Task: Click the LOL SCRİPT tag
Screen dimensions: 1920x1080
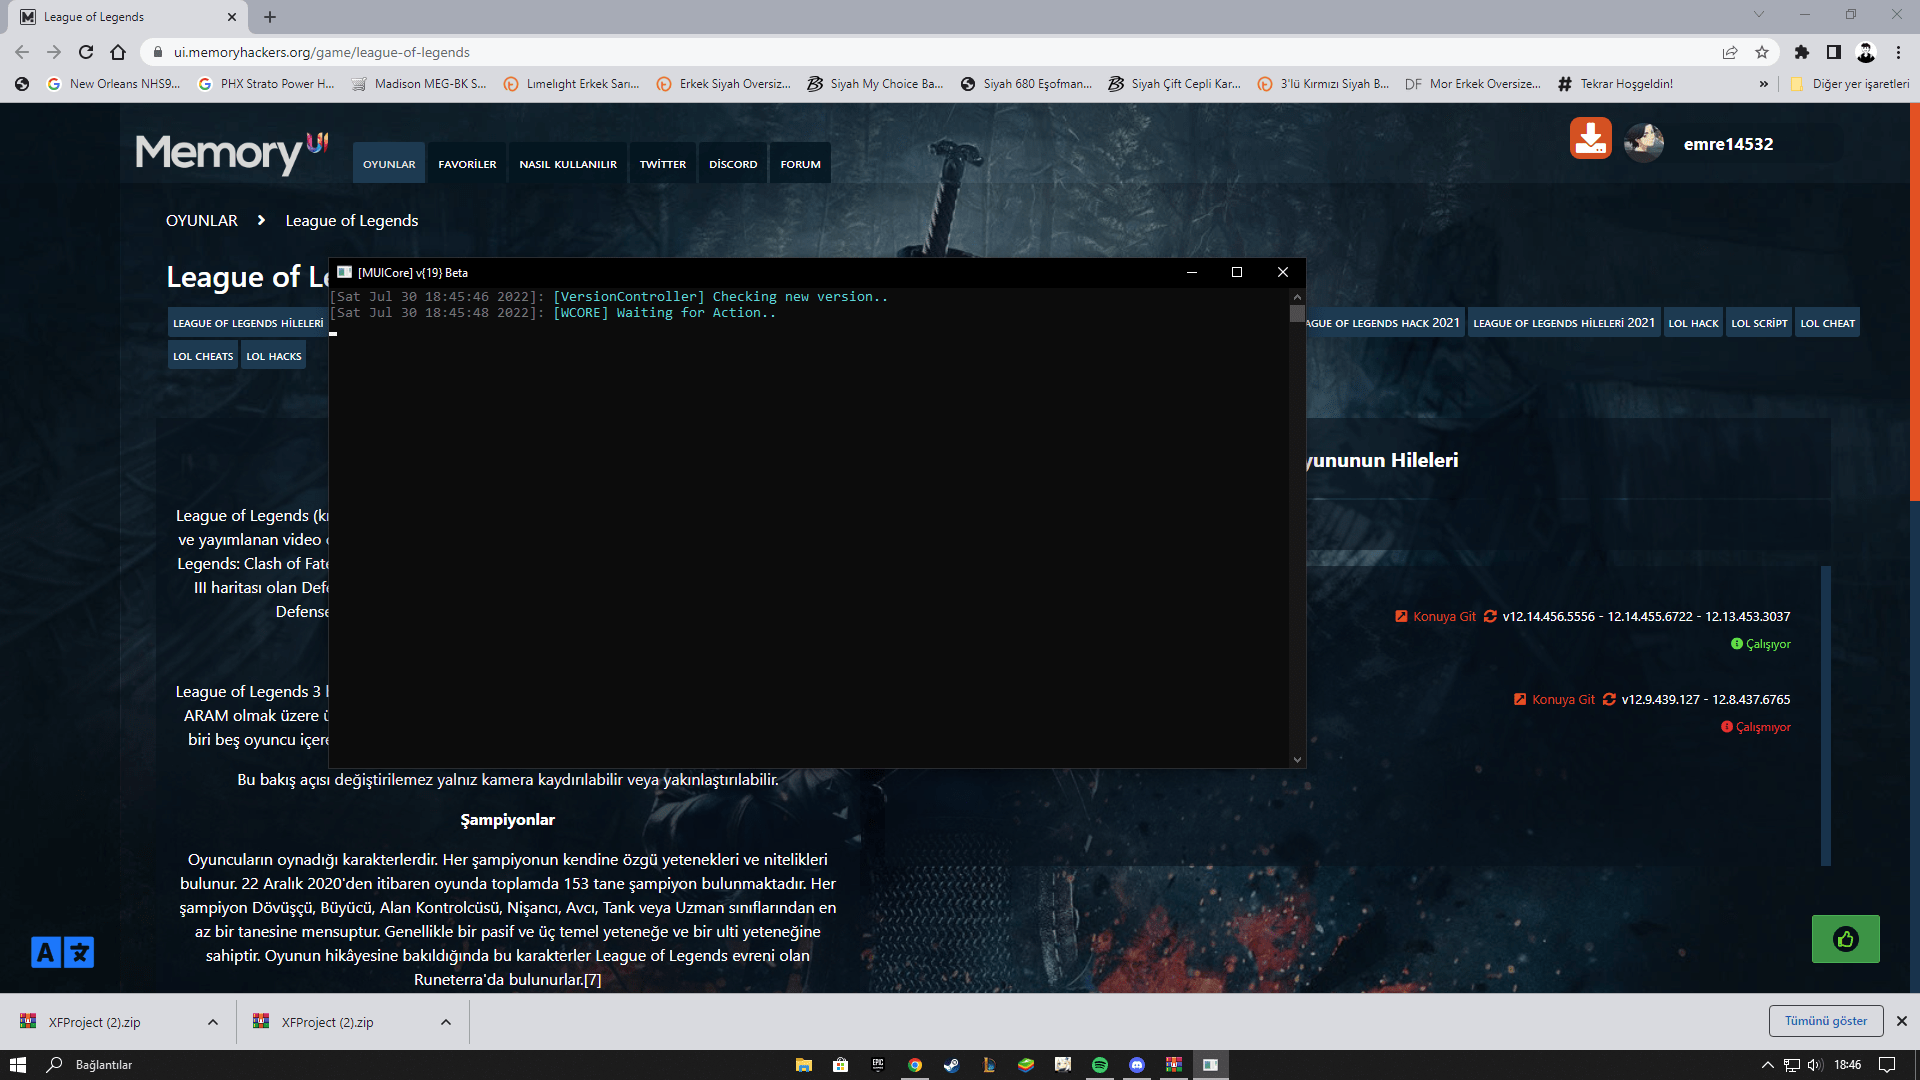Action: point(1759,323)
